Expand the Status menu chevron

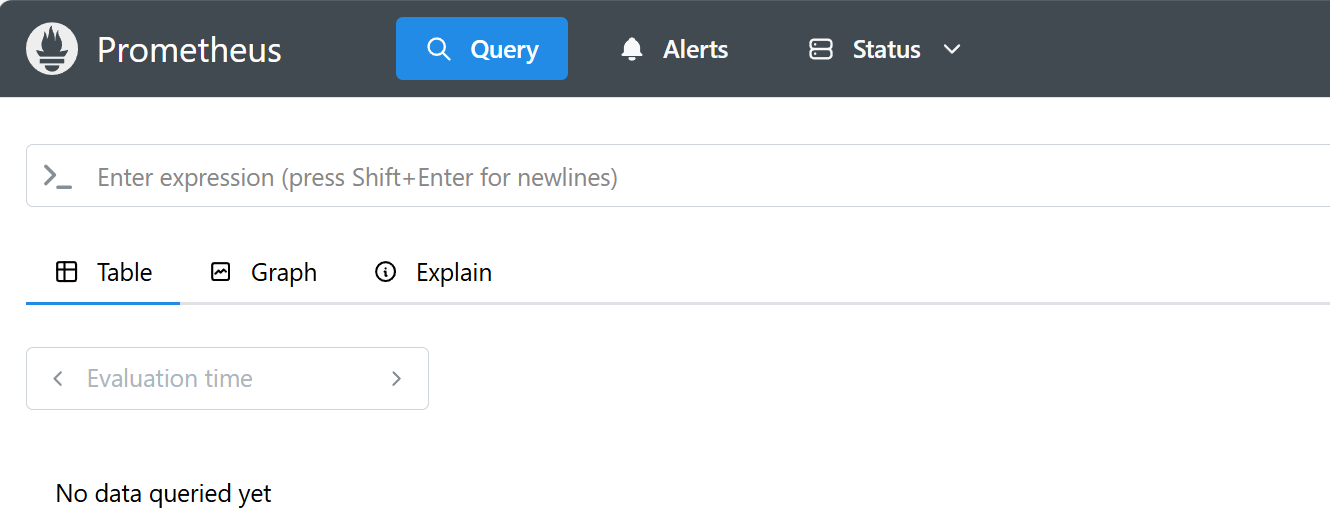(x=952, y=49)
